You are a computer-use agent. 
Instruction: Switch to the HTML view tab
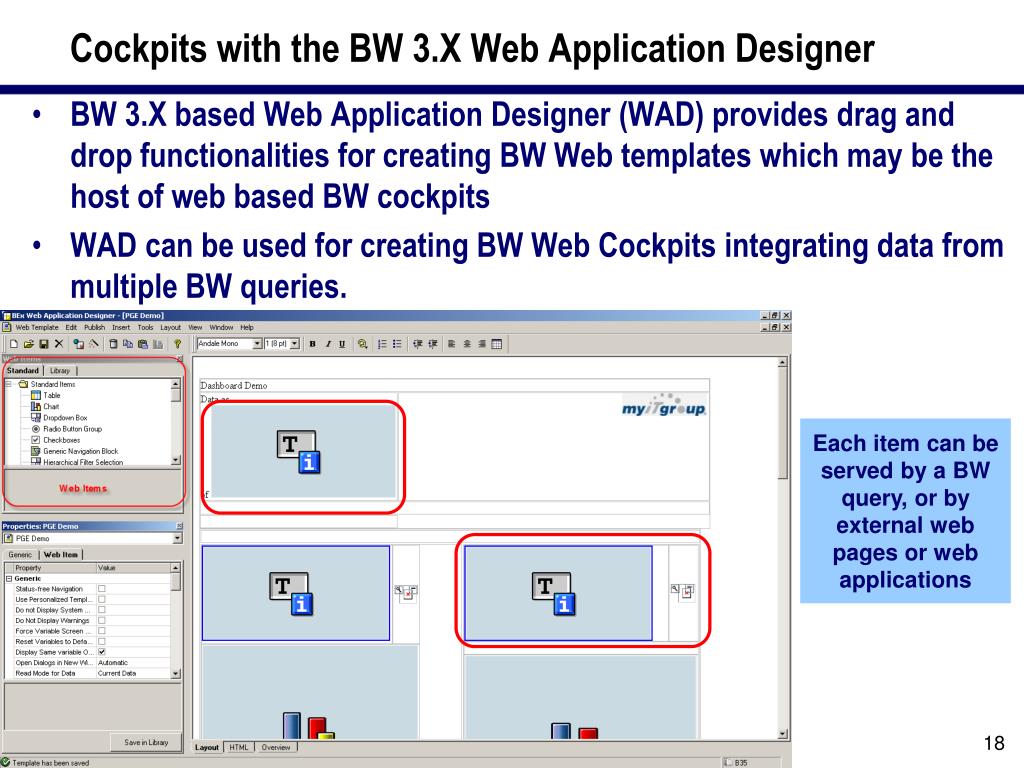click(239, 747)
